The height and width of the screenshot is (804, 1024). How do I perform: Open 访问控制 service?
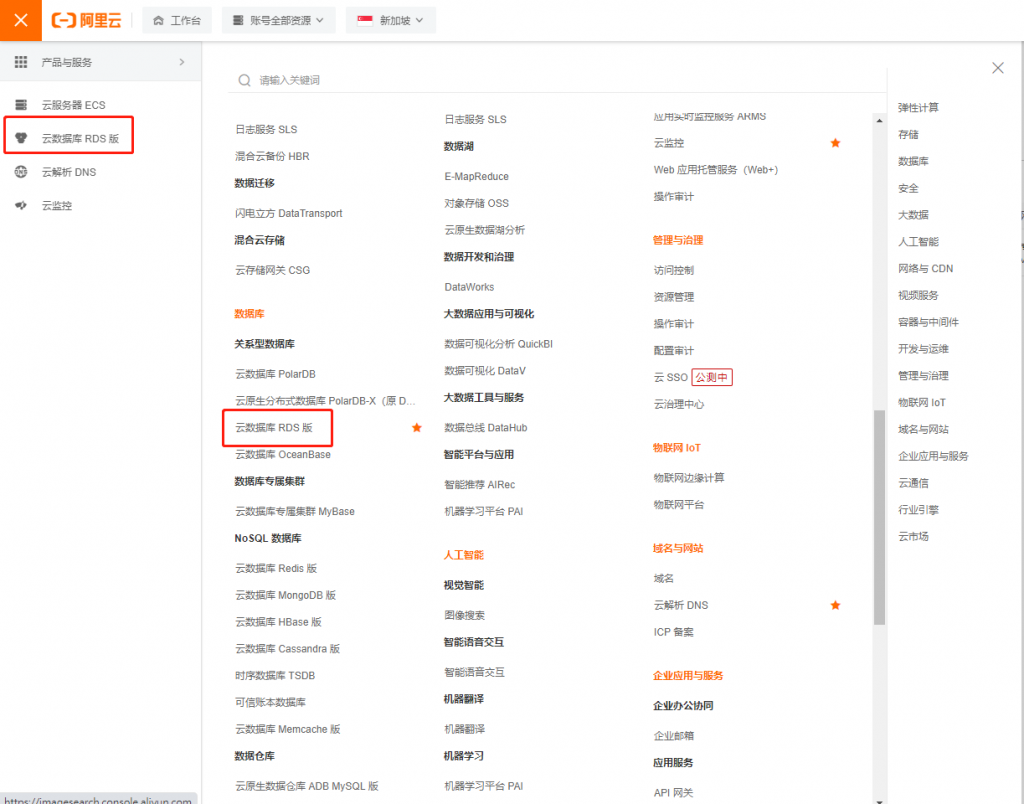tap(673, 270)
